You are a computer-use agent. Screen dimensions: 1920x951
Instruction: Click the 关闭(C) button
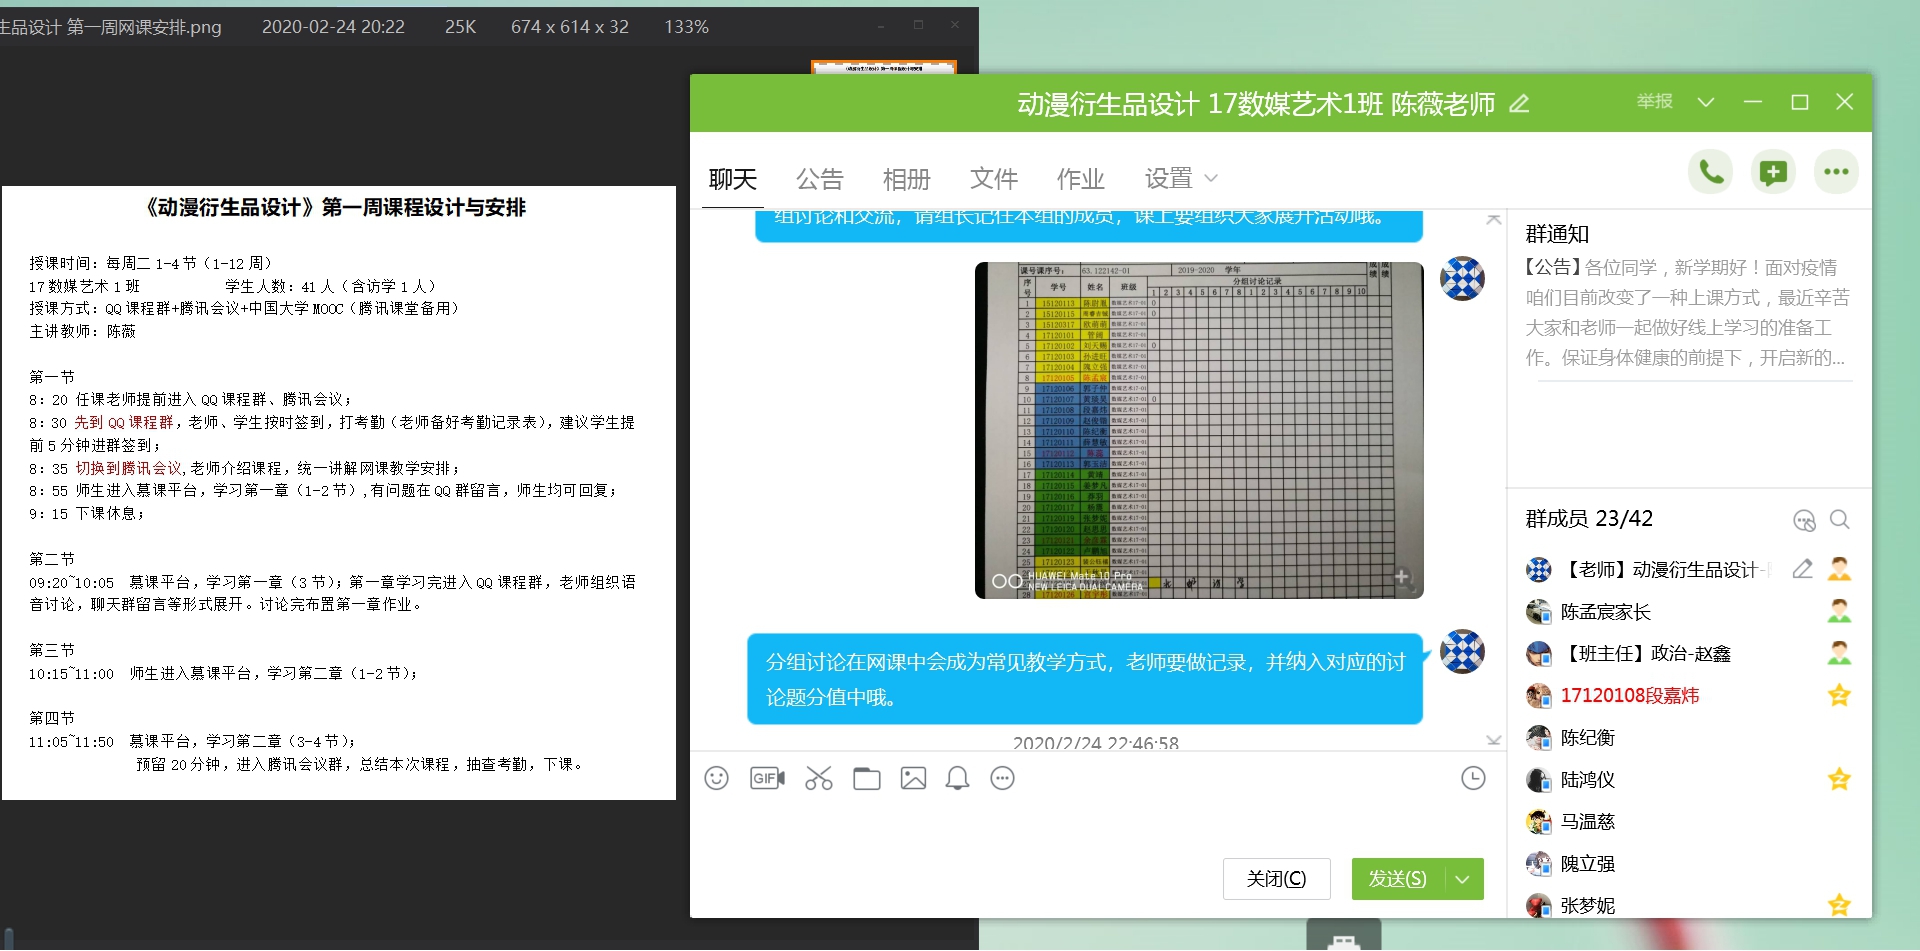(x=1276, y=879)
